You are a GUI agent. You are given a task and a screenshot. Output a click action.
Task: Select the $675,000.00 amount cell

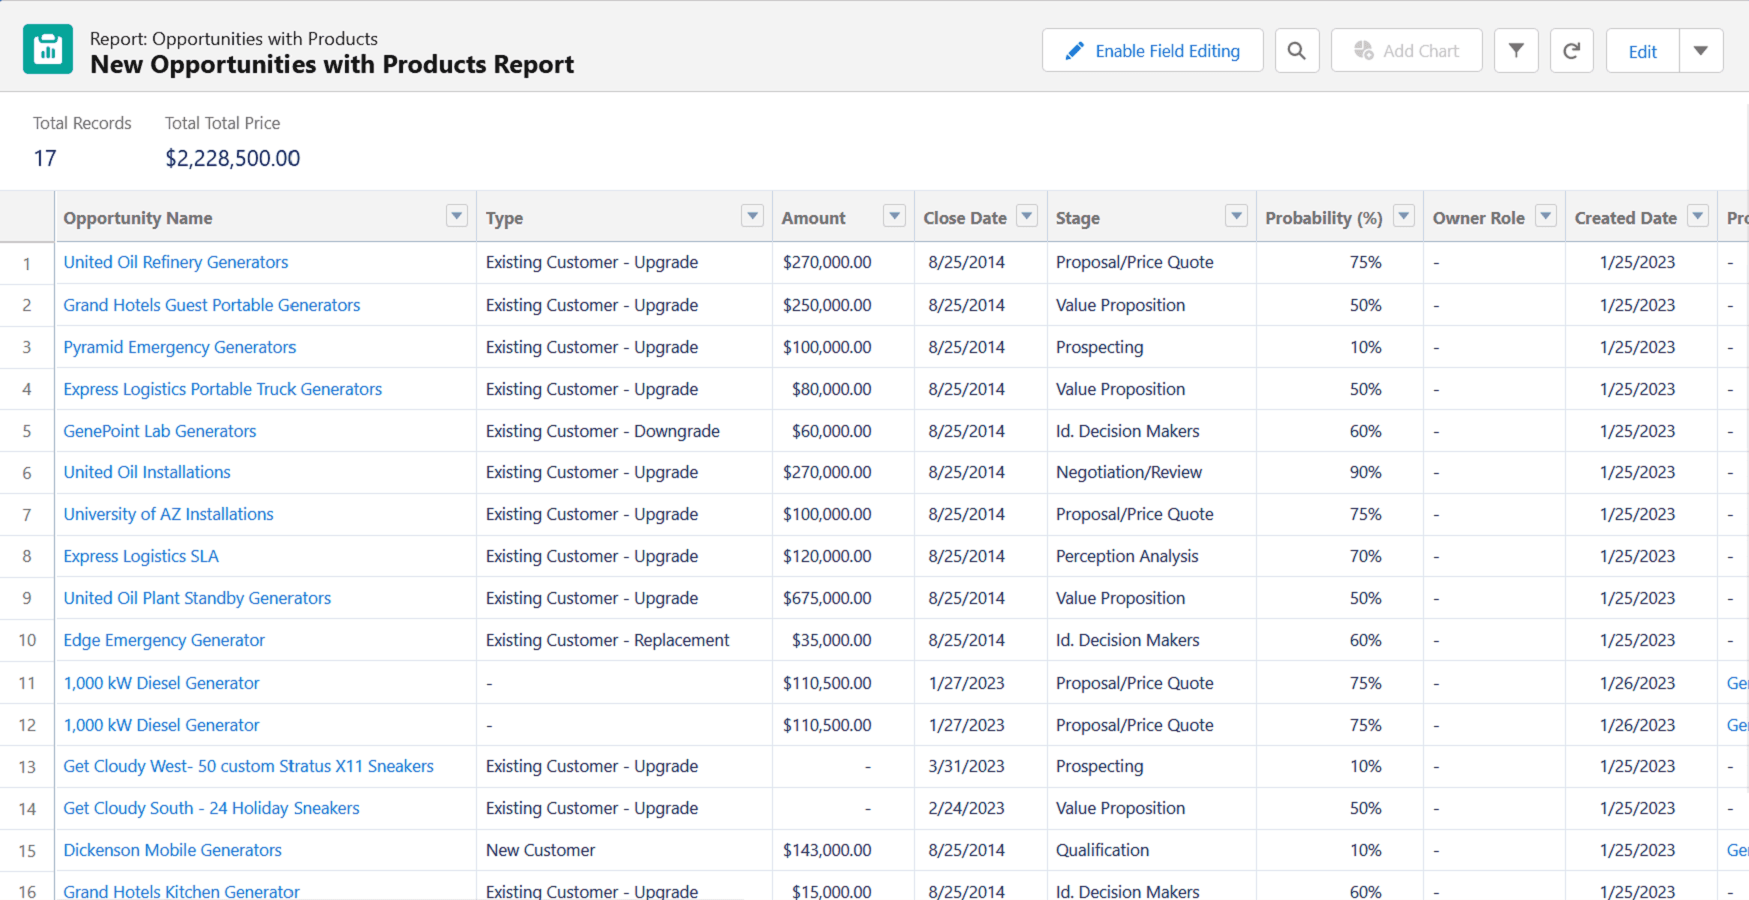[827, 598]
